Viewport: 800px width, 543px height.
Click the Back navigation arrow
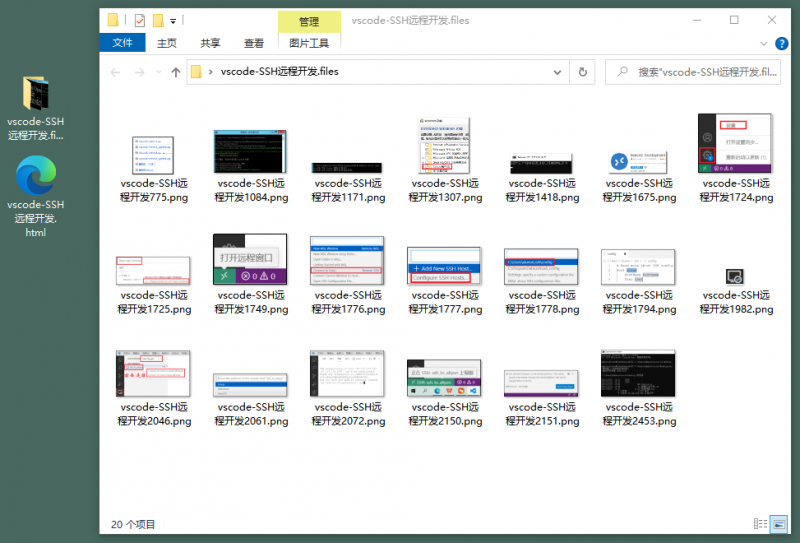coord(114,72)
